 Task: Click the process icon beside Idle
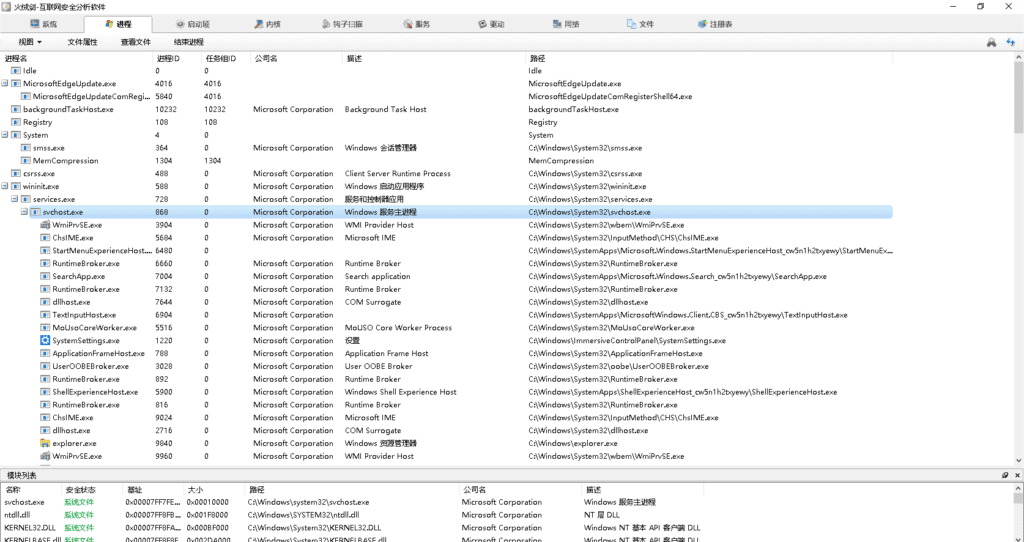[x=16, y=71]
